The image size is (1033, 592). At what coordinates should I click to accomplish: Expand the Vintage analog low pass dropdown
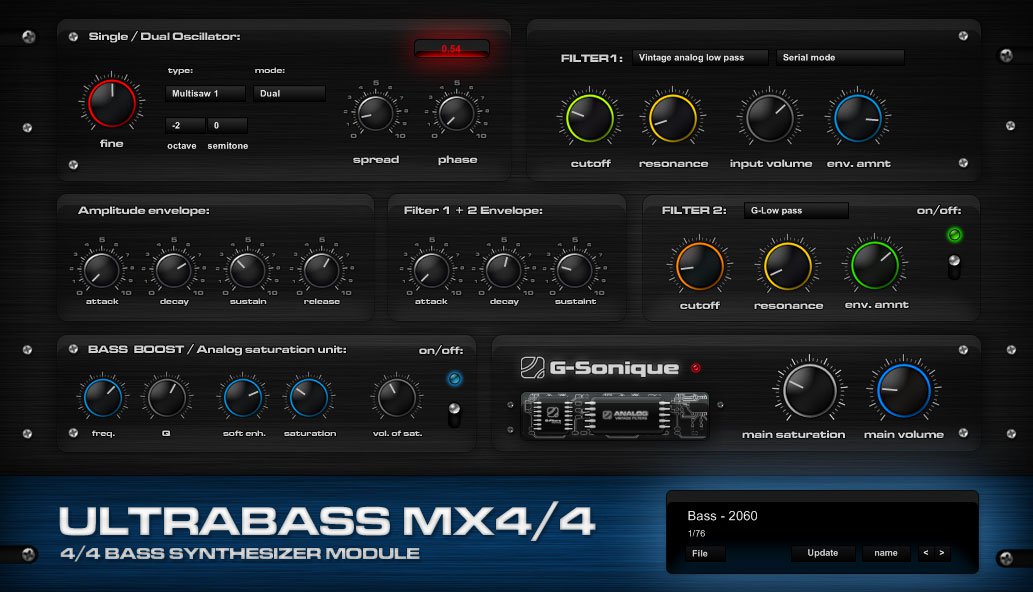[701, 58]
